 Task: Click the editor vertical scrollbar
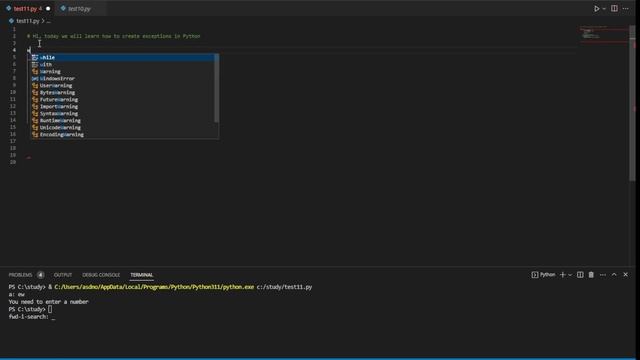632,102
